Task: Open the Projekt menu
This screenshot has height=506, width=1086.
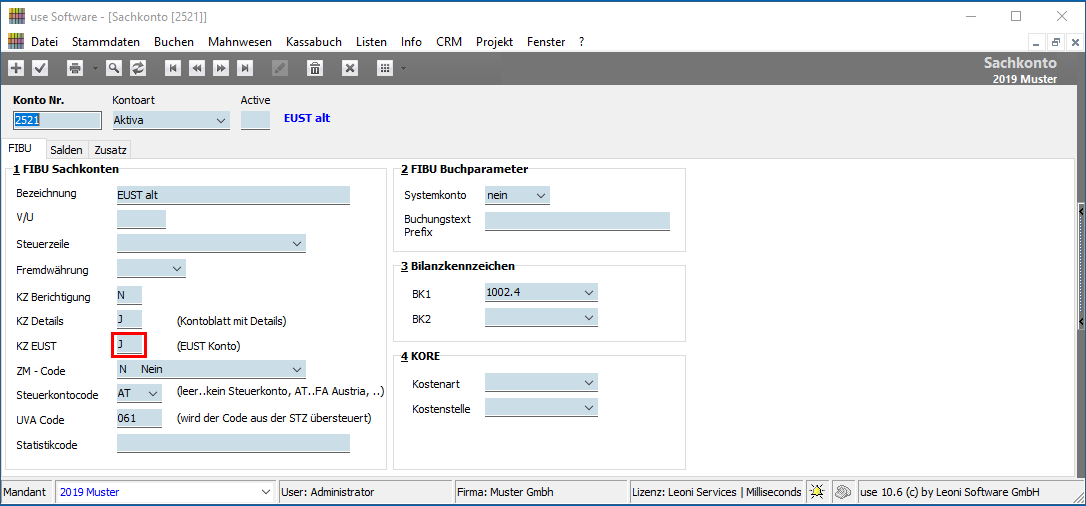Action: [495, 42]
